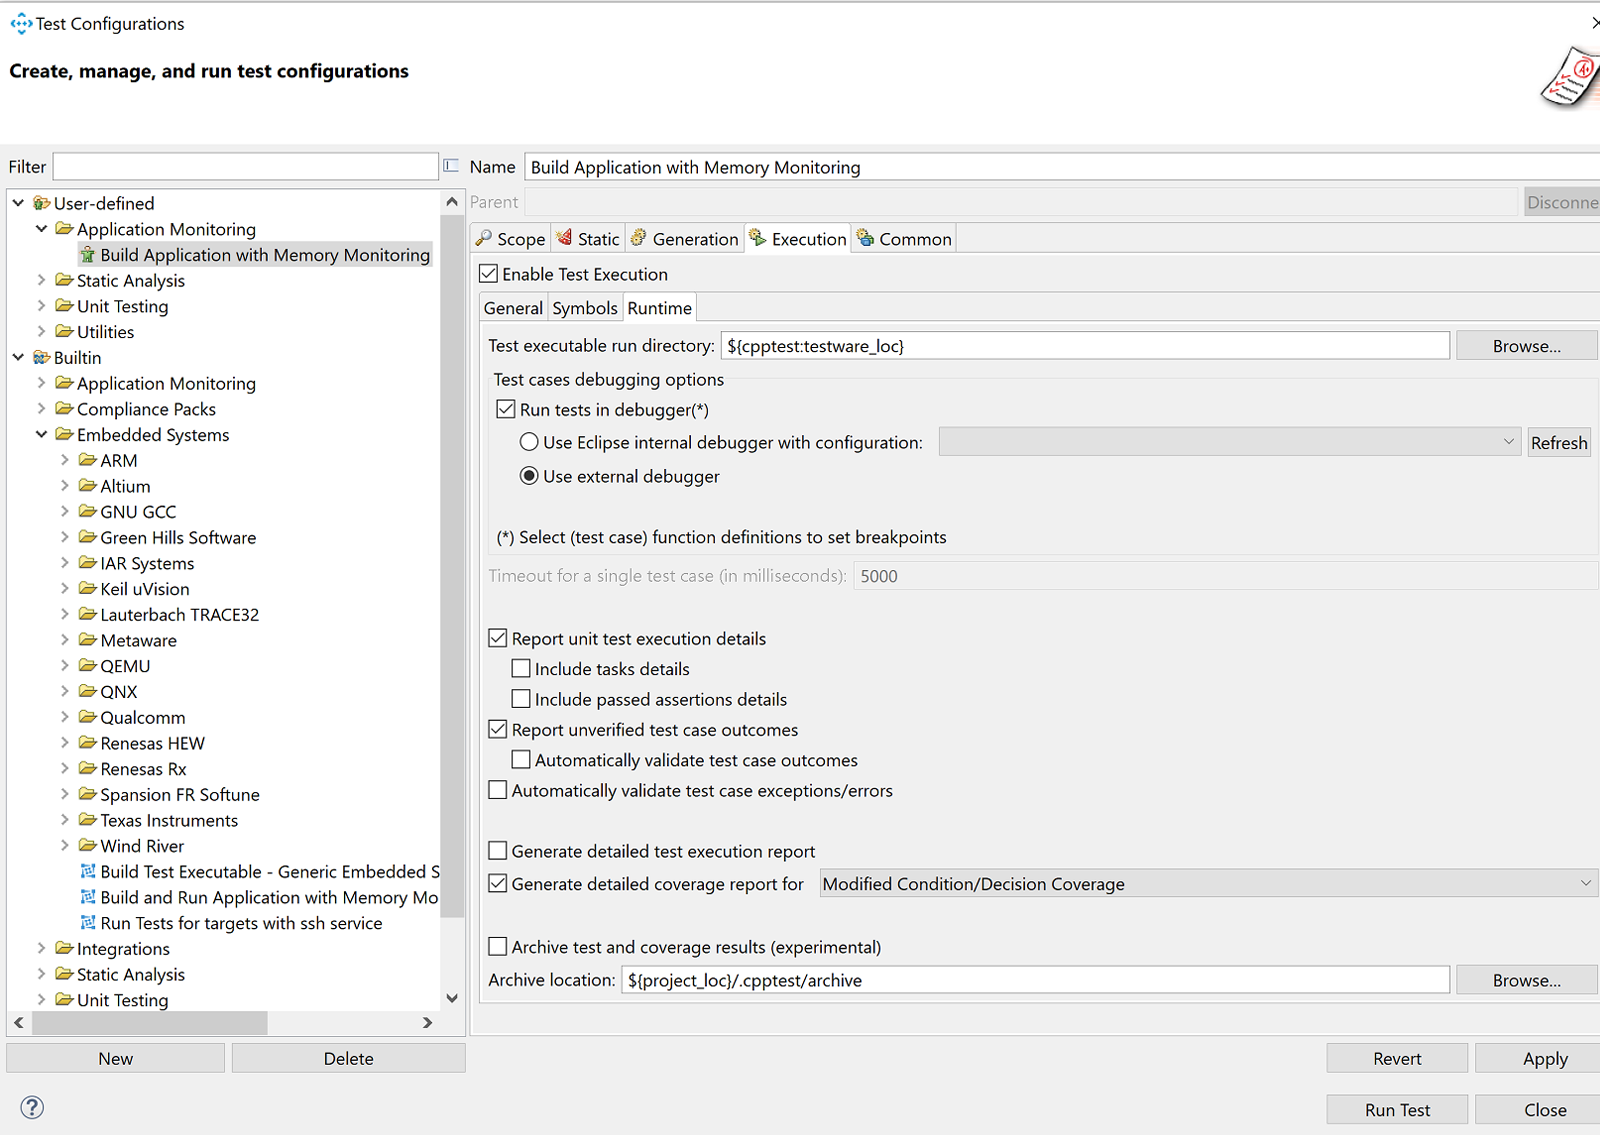This screenshot has height=1135, width=1600.
Task: Click the Lauterbach TRACE32 folder icon
Action: click(x=88, y=614)
